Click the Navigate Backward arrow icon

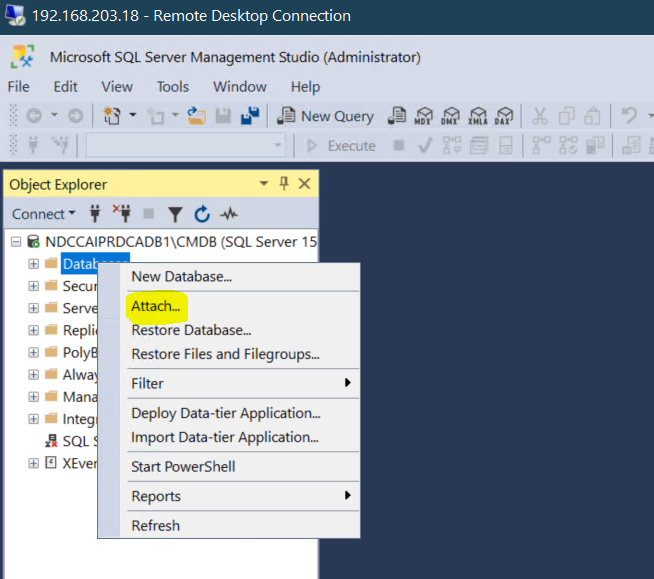34,115
